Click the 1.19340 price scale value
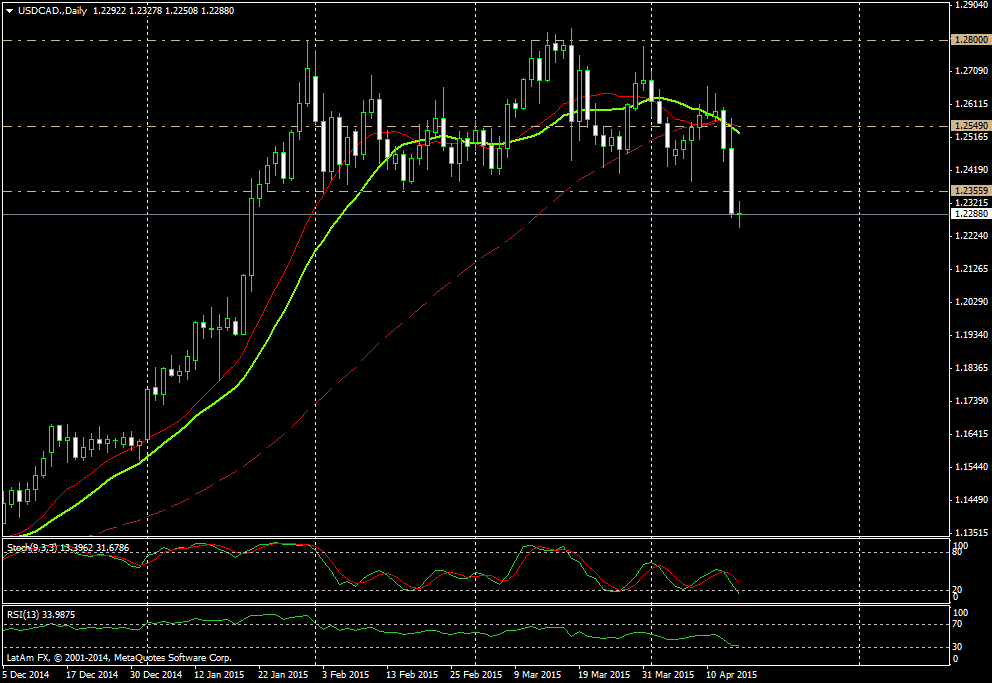This screenshot has width=992, height=683. point(969,335)
